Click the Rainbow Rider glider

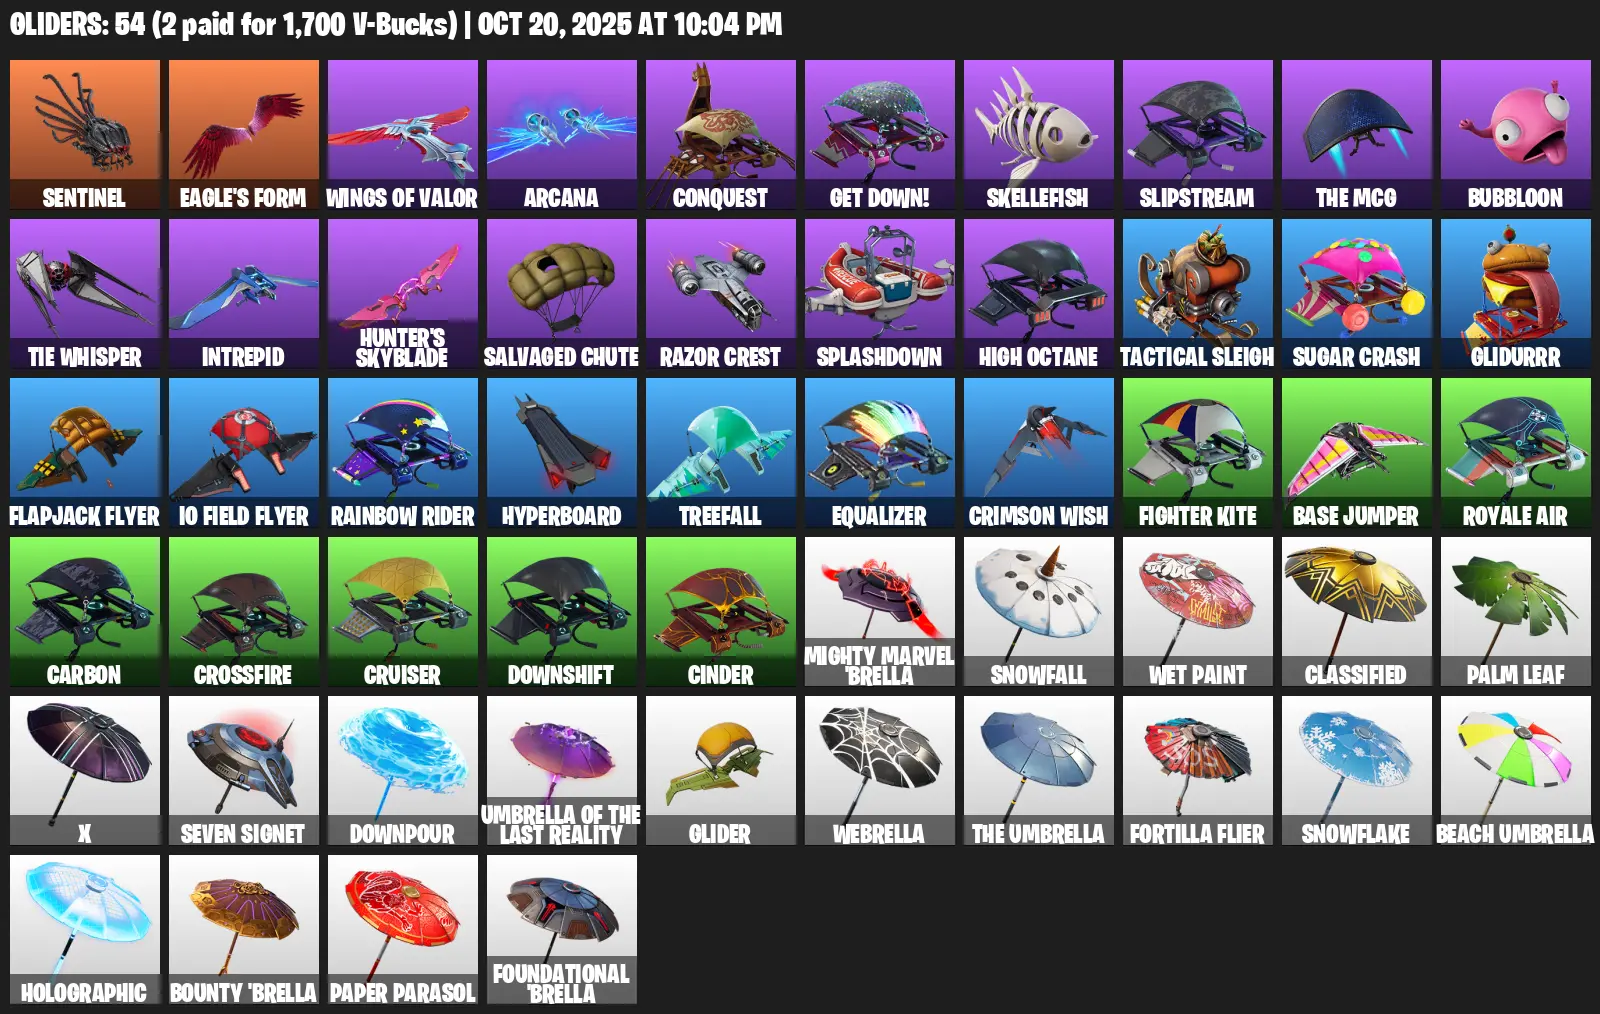(403, 452)
